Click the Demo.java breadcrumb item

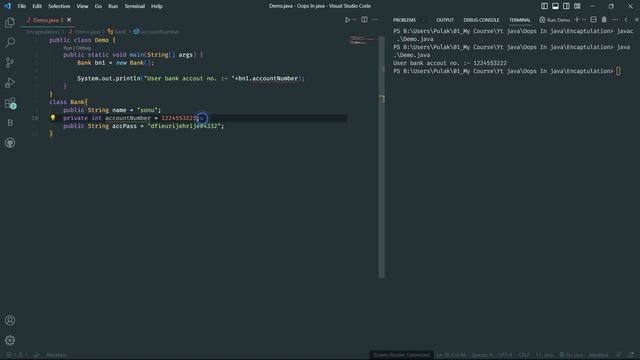coord(84,31)
